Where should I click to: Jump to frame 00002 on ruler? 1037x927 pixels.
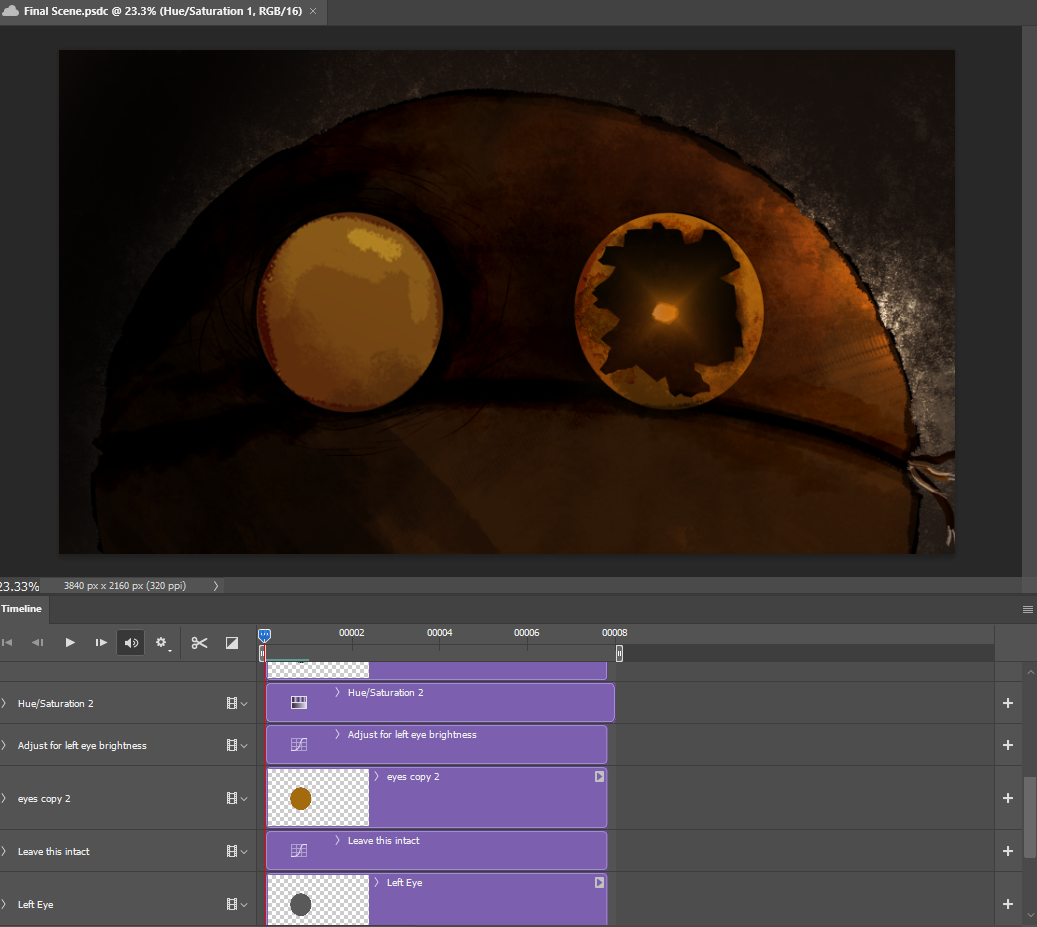pyautogui.click(x=351, y=633)
